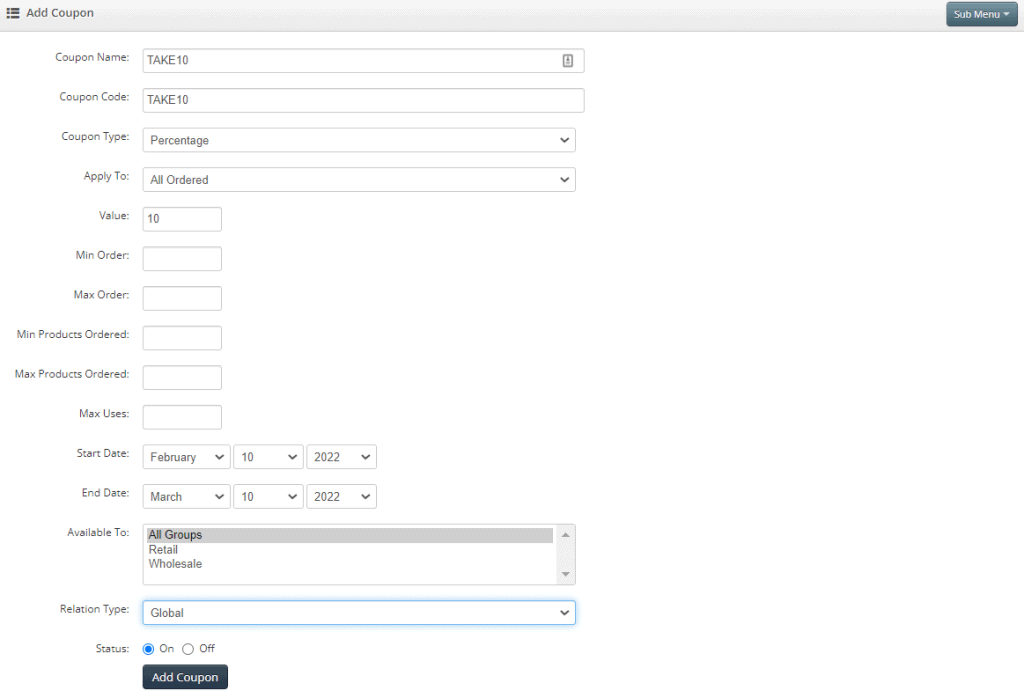
Task: Open the End Date year dropdown
Action: pos(342,497)
